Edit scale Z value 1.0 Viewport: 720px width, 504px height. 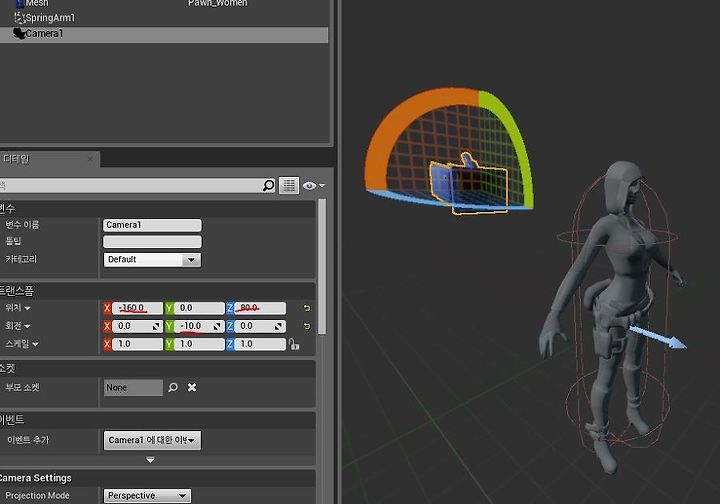(x=260, y=344)
